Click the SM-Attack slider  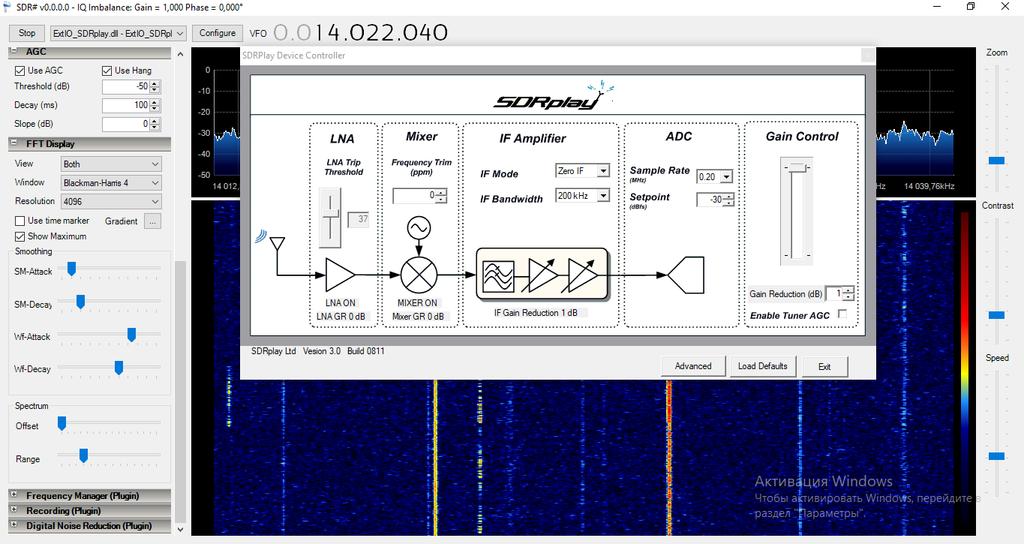tap(72, 268)
